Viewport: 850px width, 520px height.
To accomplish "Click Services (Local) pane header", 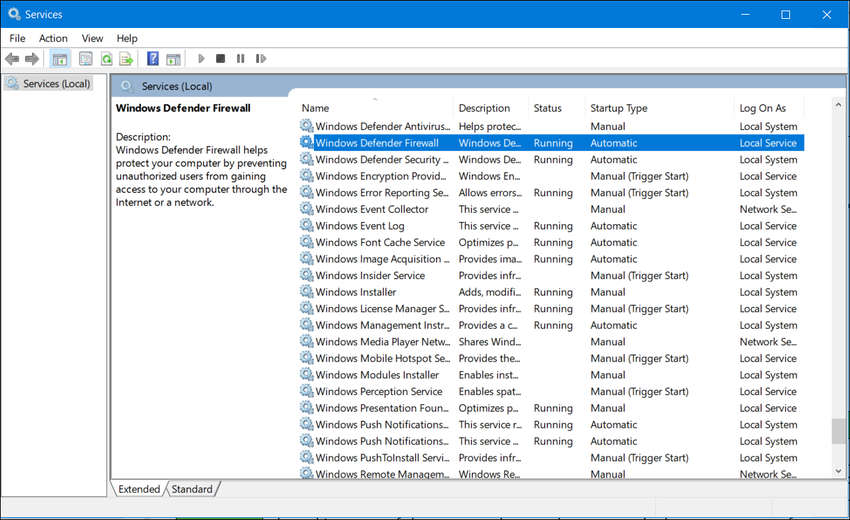I will pyautogui.click(x=177, y=86).
